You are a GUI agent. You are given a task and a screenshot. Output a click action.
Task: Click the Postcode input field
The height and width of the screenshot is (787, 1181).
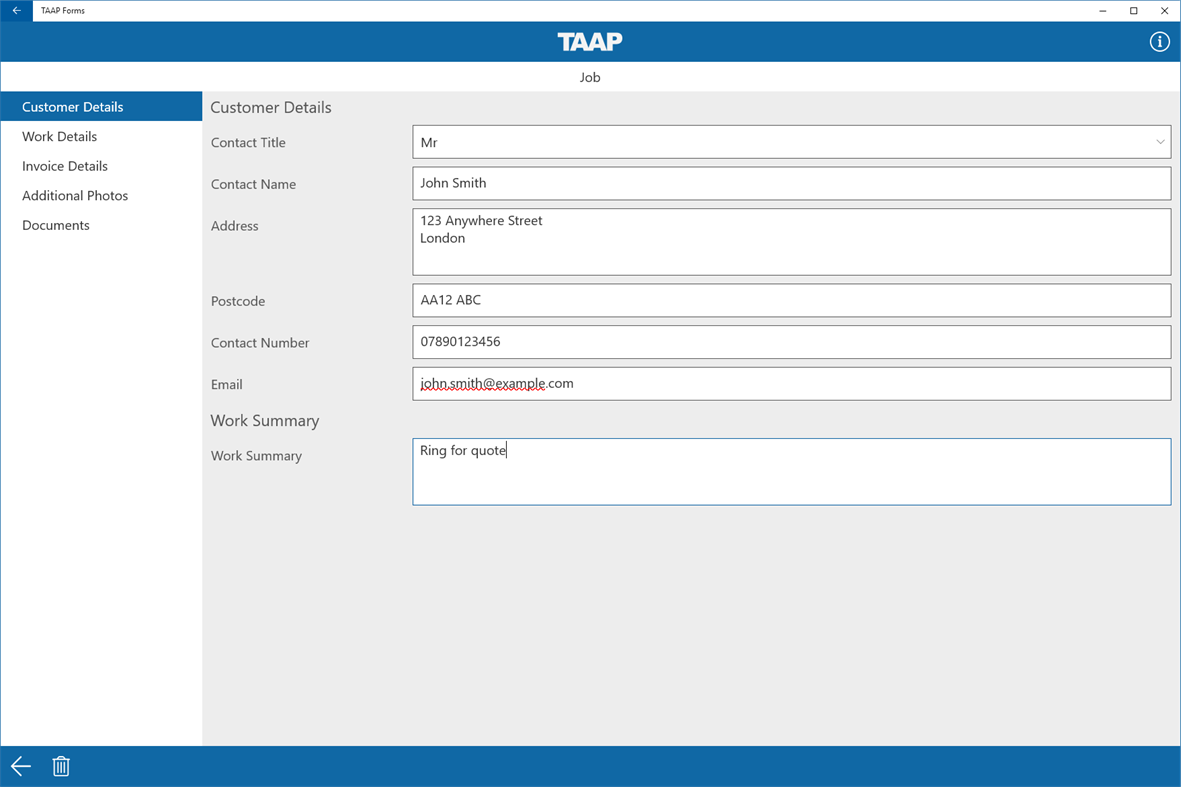click(792, 300)
